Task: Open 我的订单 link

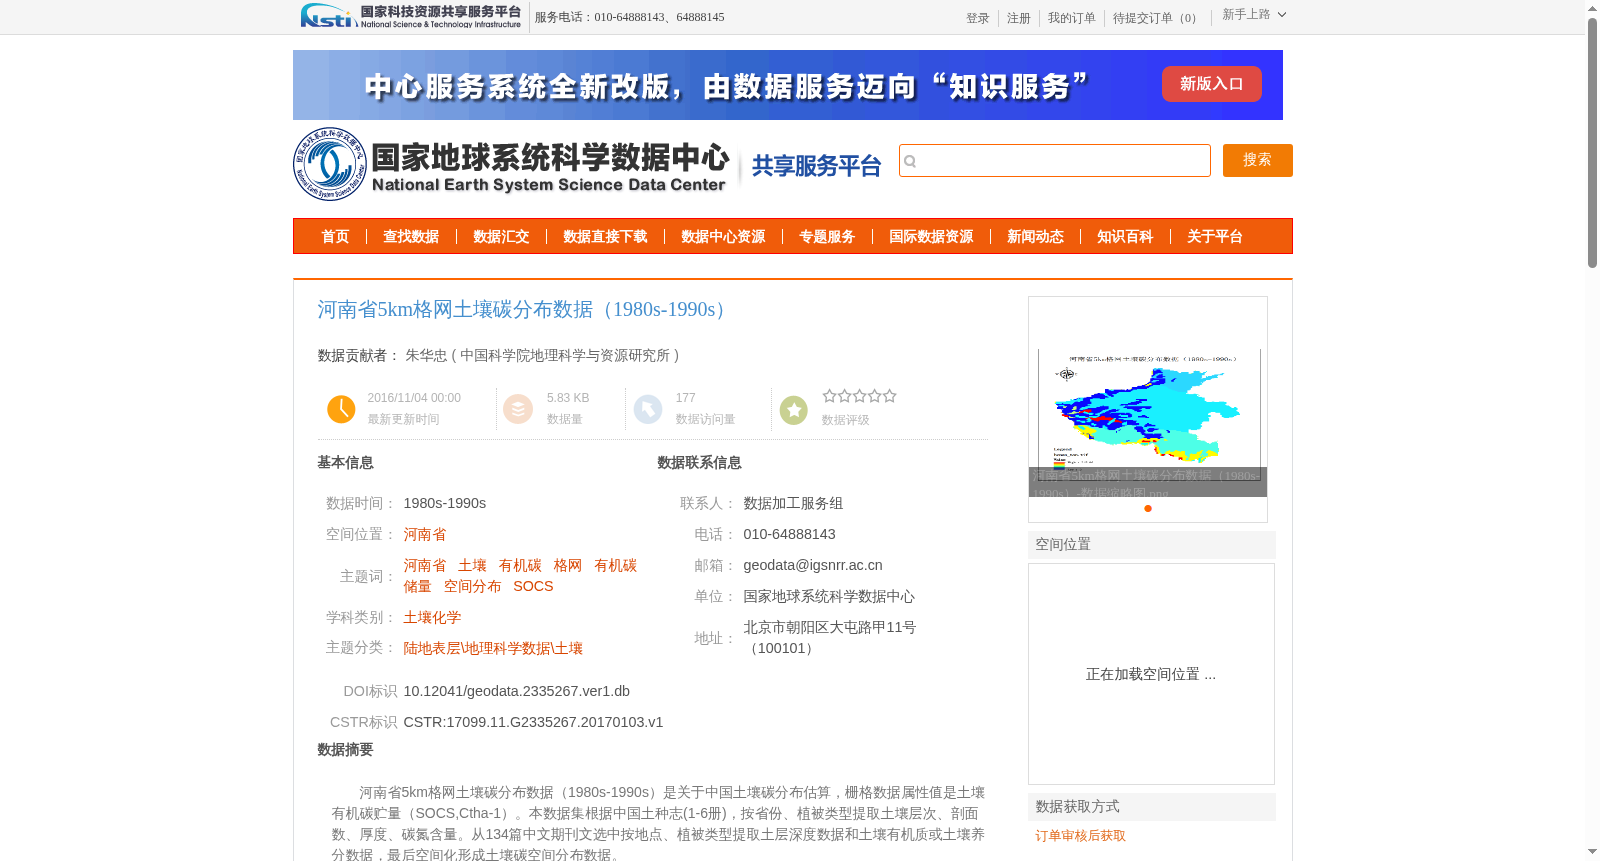Action: pos(1072,18)
